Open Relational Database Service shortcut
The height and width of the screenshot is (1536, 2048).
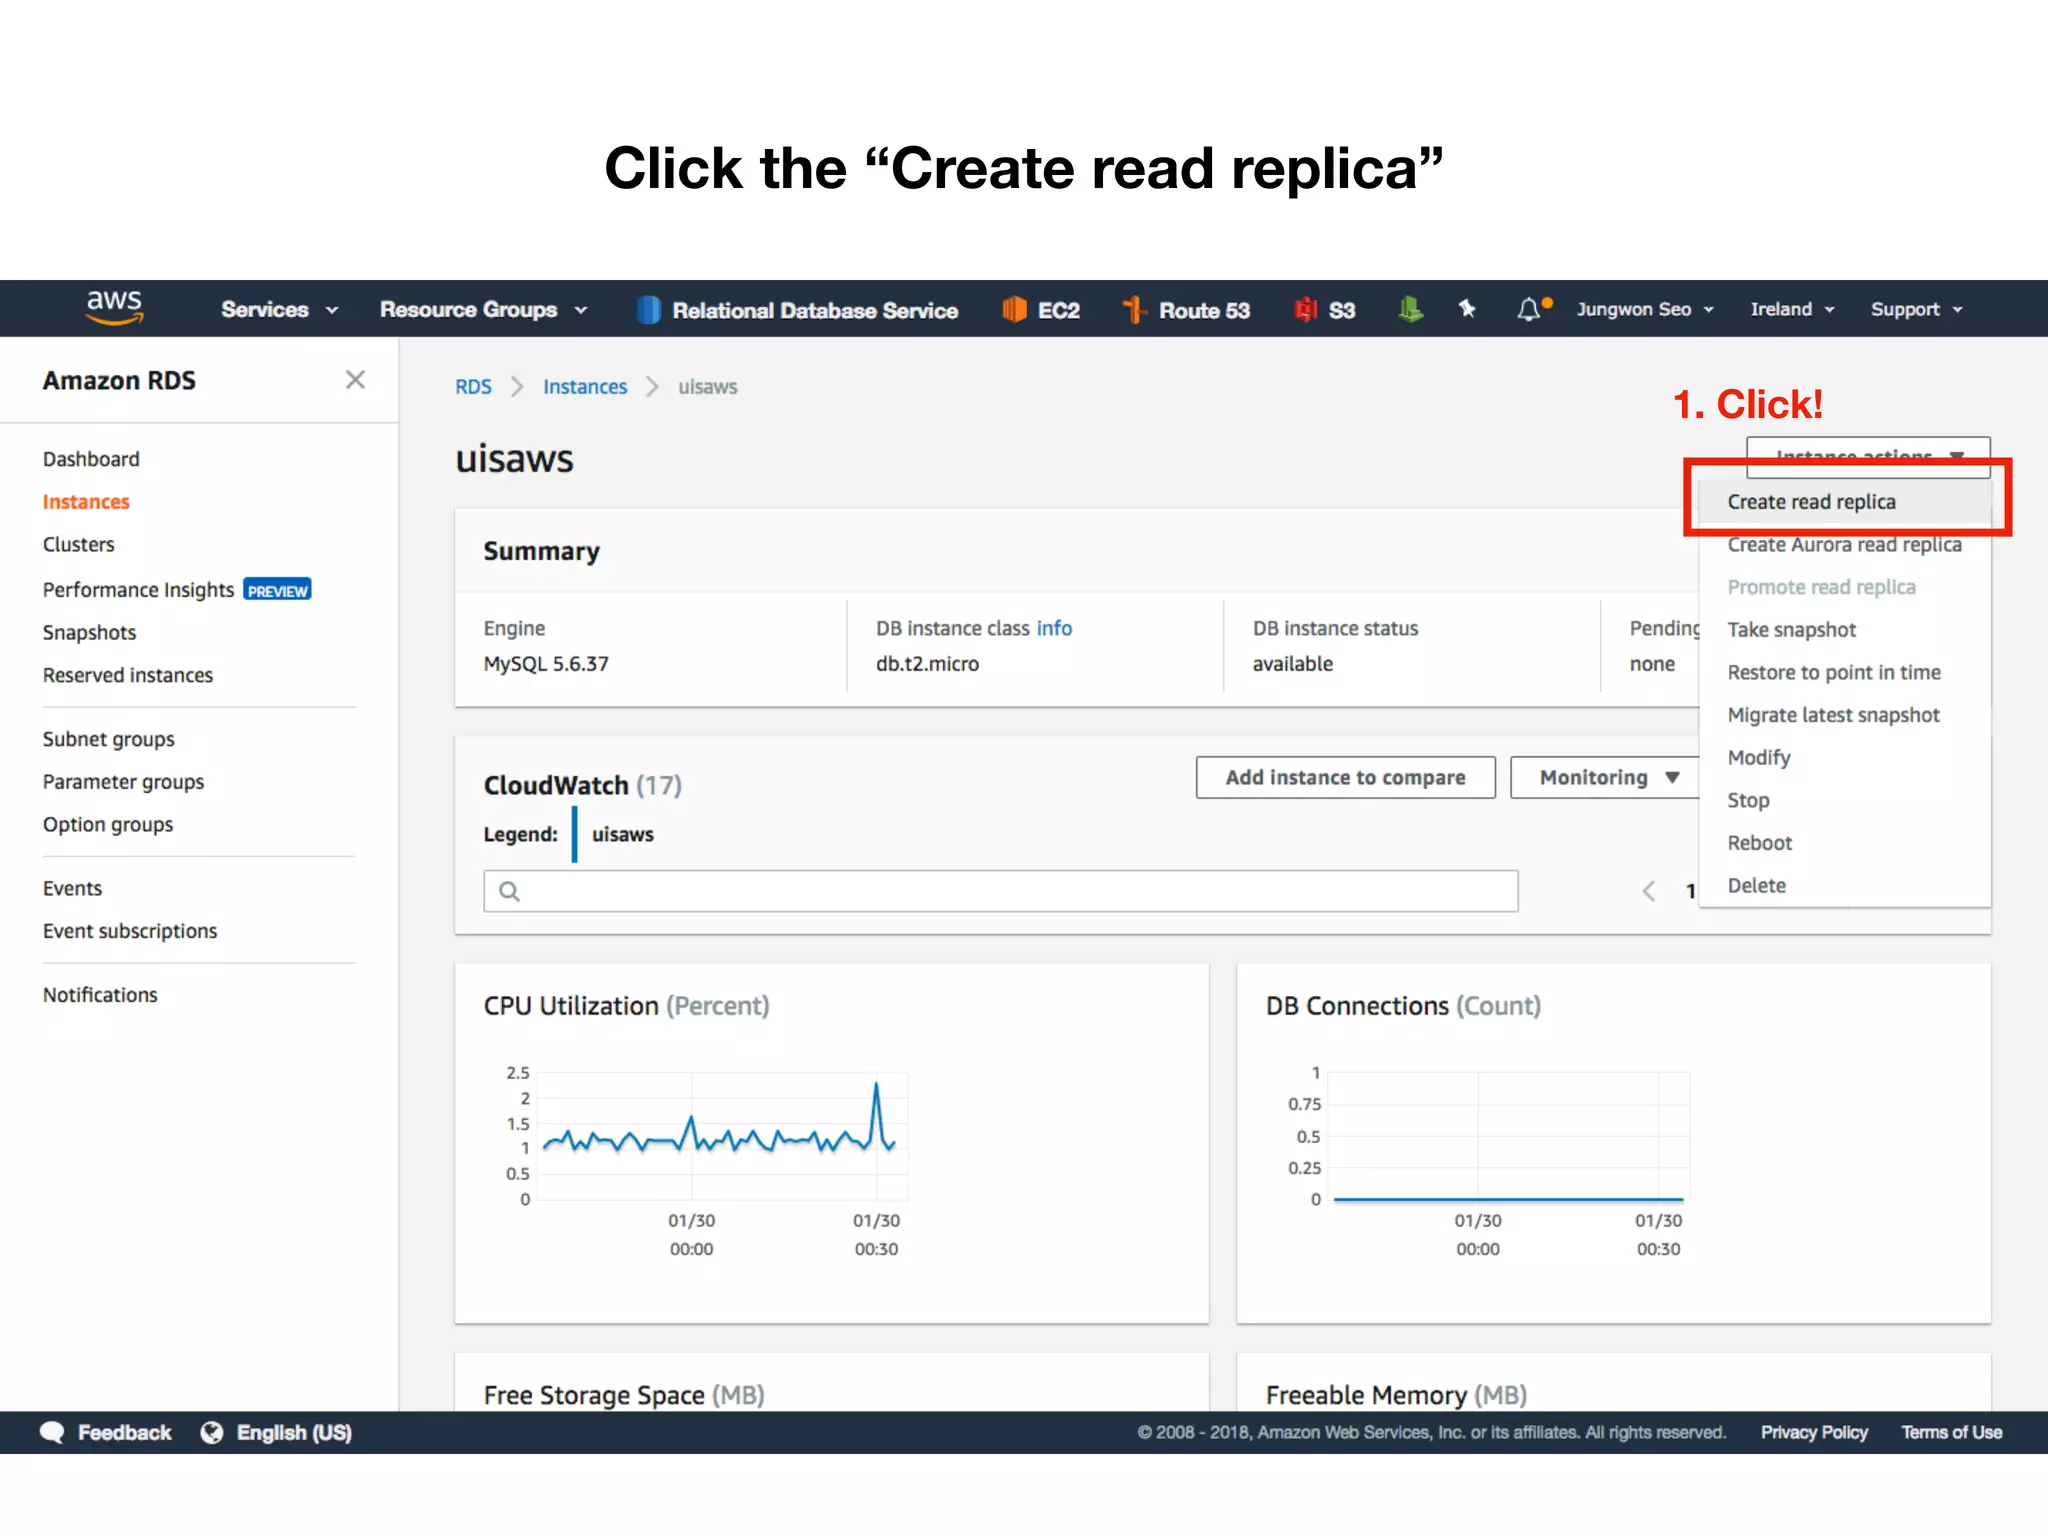pyautogui.click(x=797, y=310)
